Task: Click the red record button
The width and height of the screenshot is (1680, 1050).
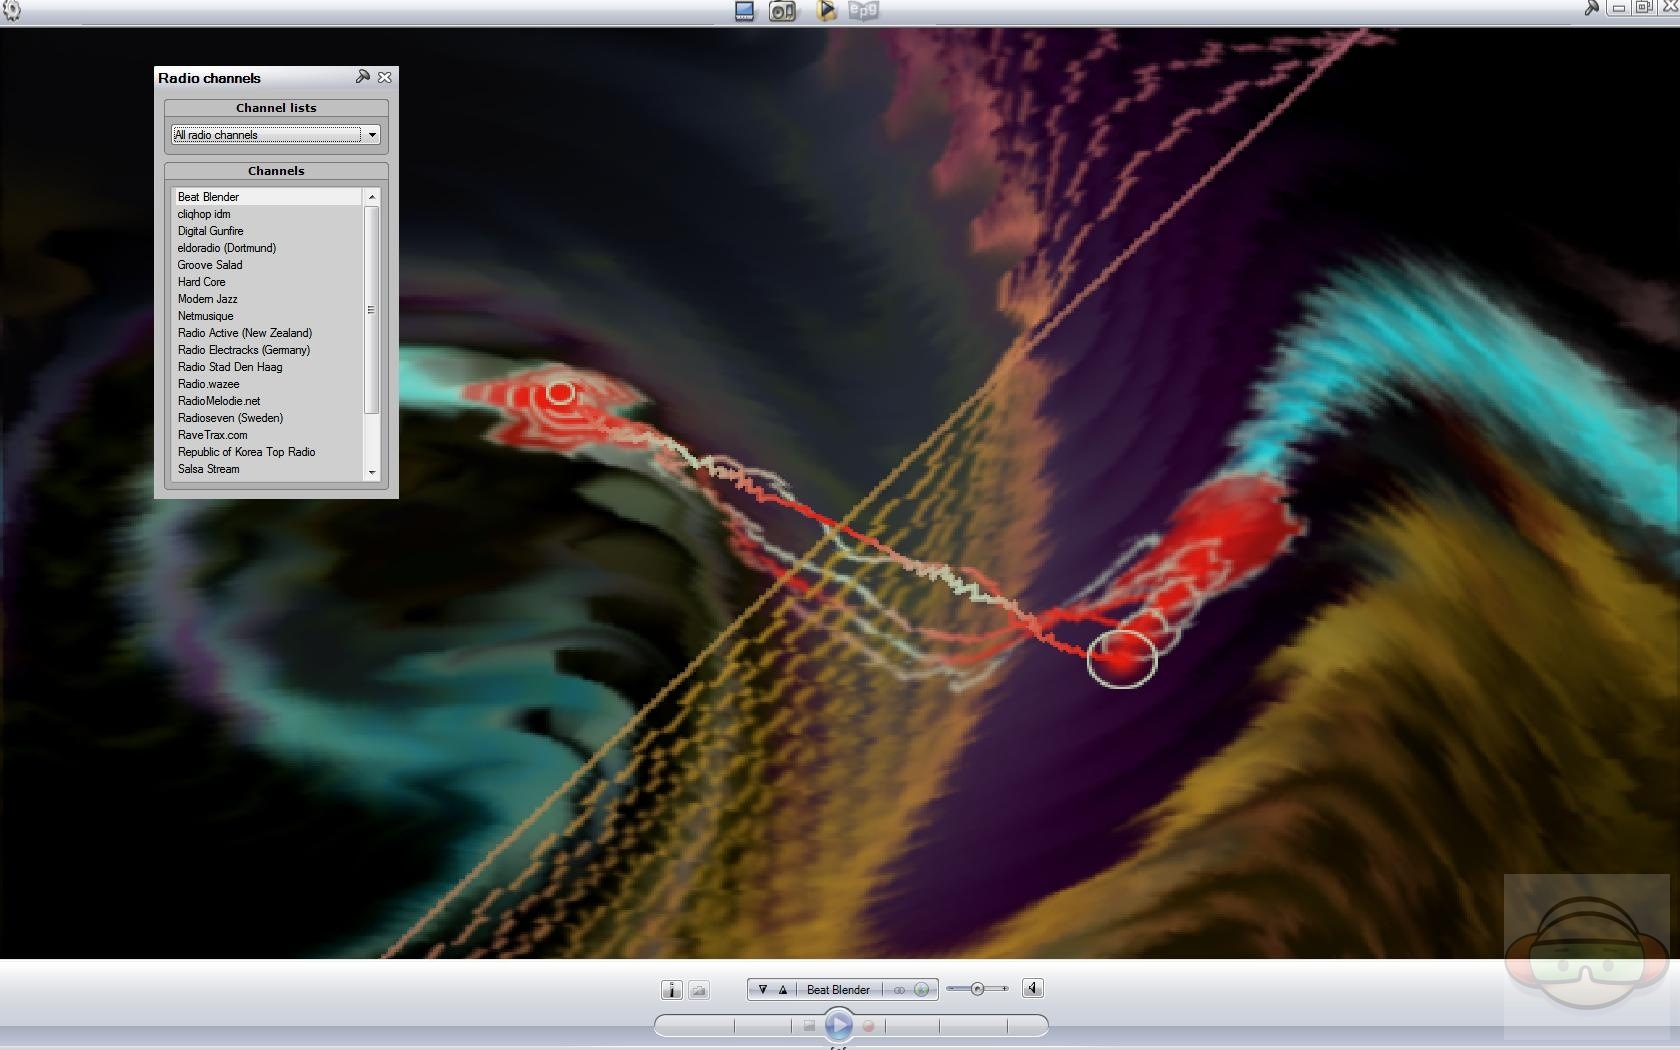Action: point(868,1026)
